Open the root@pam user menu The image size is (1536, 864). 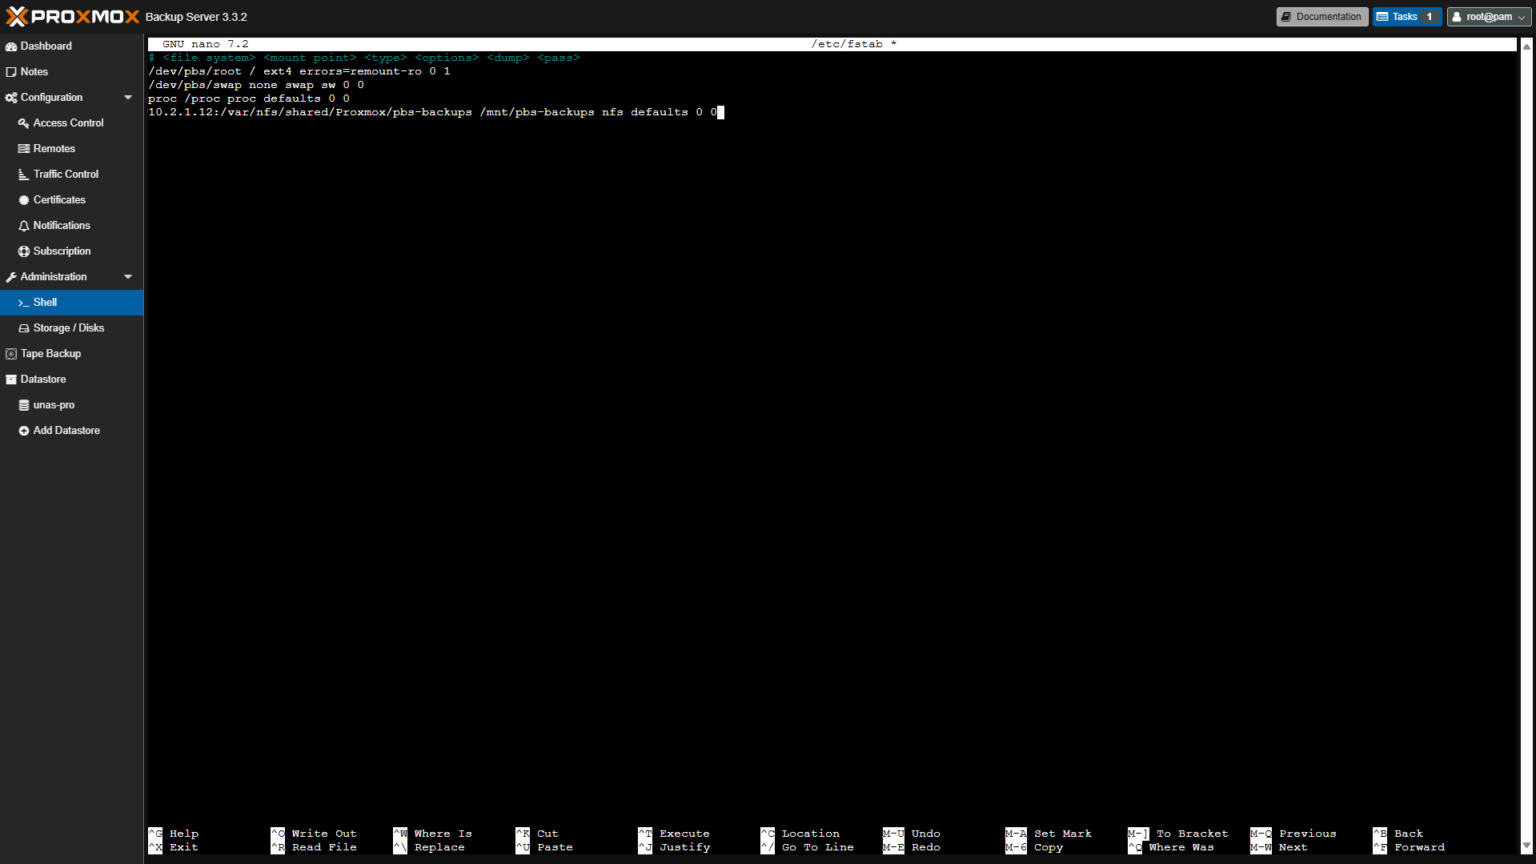[1487, 16]
